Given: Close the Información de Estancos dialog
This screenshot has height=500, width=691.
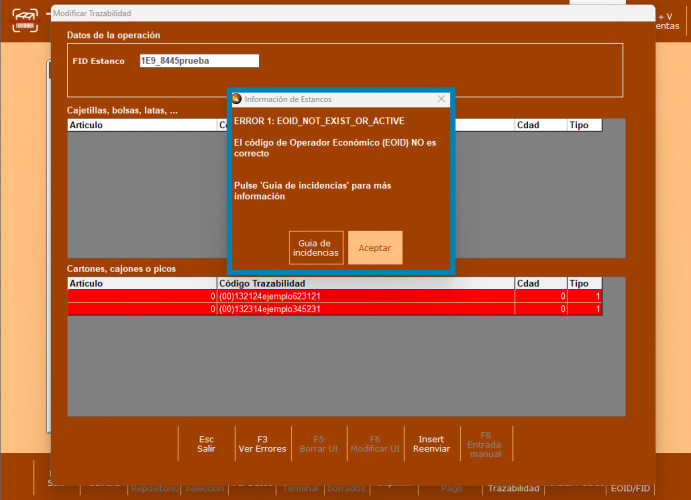Looking at the screenshot, I should click(x=442, y=100).
